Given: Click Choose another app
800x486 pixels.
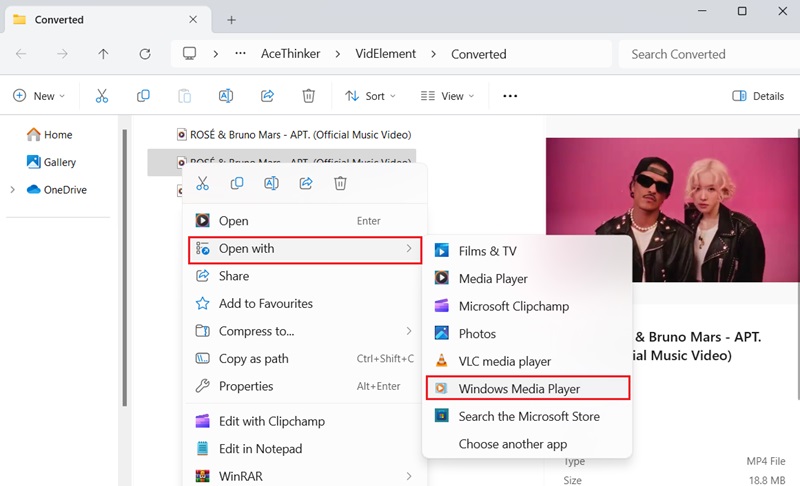Looking at the screenshot, I should point(527,444).
